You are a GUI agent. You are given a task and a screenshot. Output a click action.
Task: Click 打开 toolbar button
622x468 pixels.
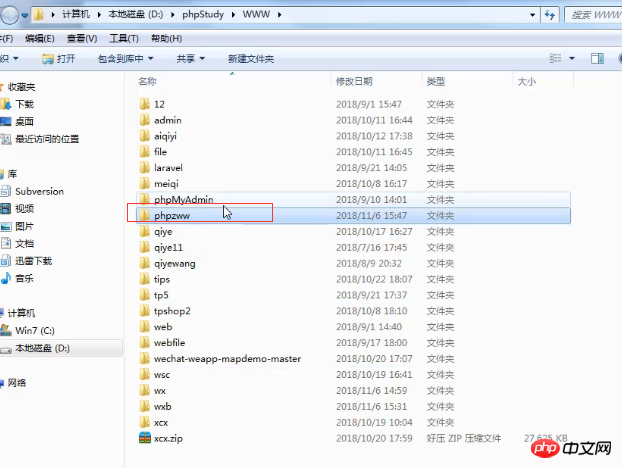(58, 59)
